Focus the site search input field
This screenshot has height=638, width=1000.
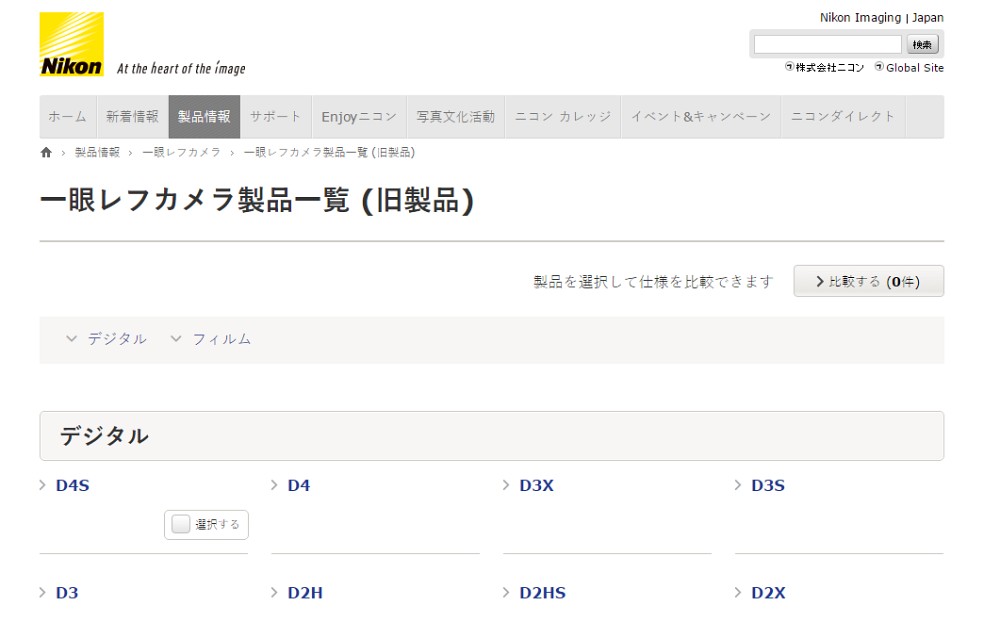click(x=828, y=45)
